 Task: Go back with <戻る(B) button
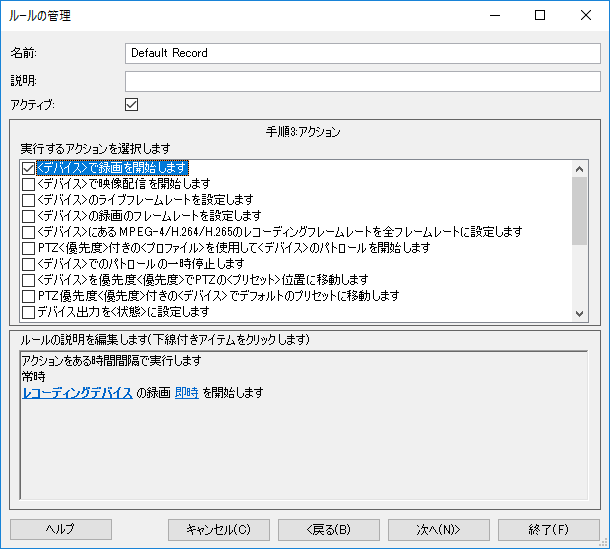(329, 530)
